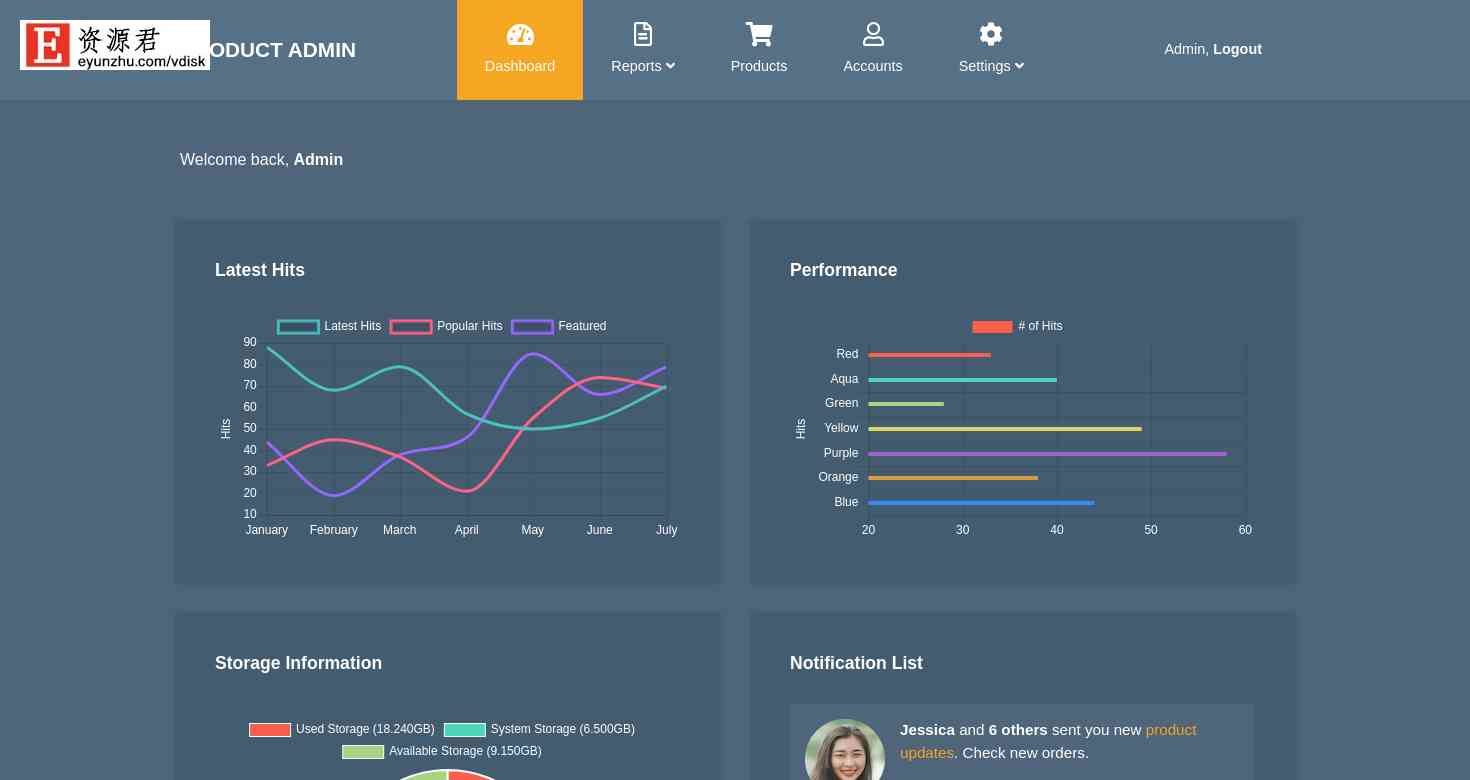1470x780 pixels.
Task: Toggle the # of Hits legend
Action: [x=1017, y=327]
